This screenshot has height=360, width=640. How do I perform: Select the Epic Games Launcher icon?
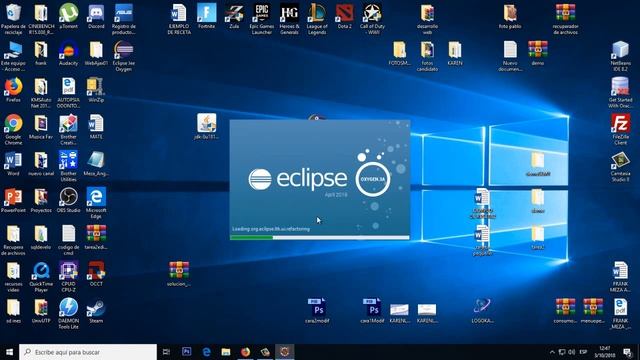click(x=262, y=19)
